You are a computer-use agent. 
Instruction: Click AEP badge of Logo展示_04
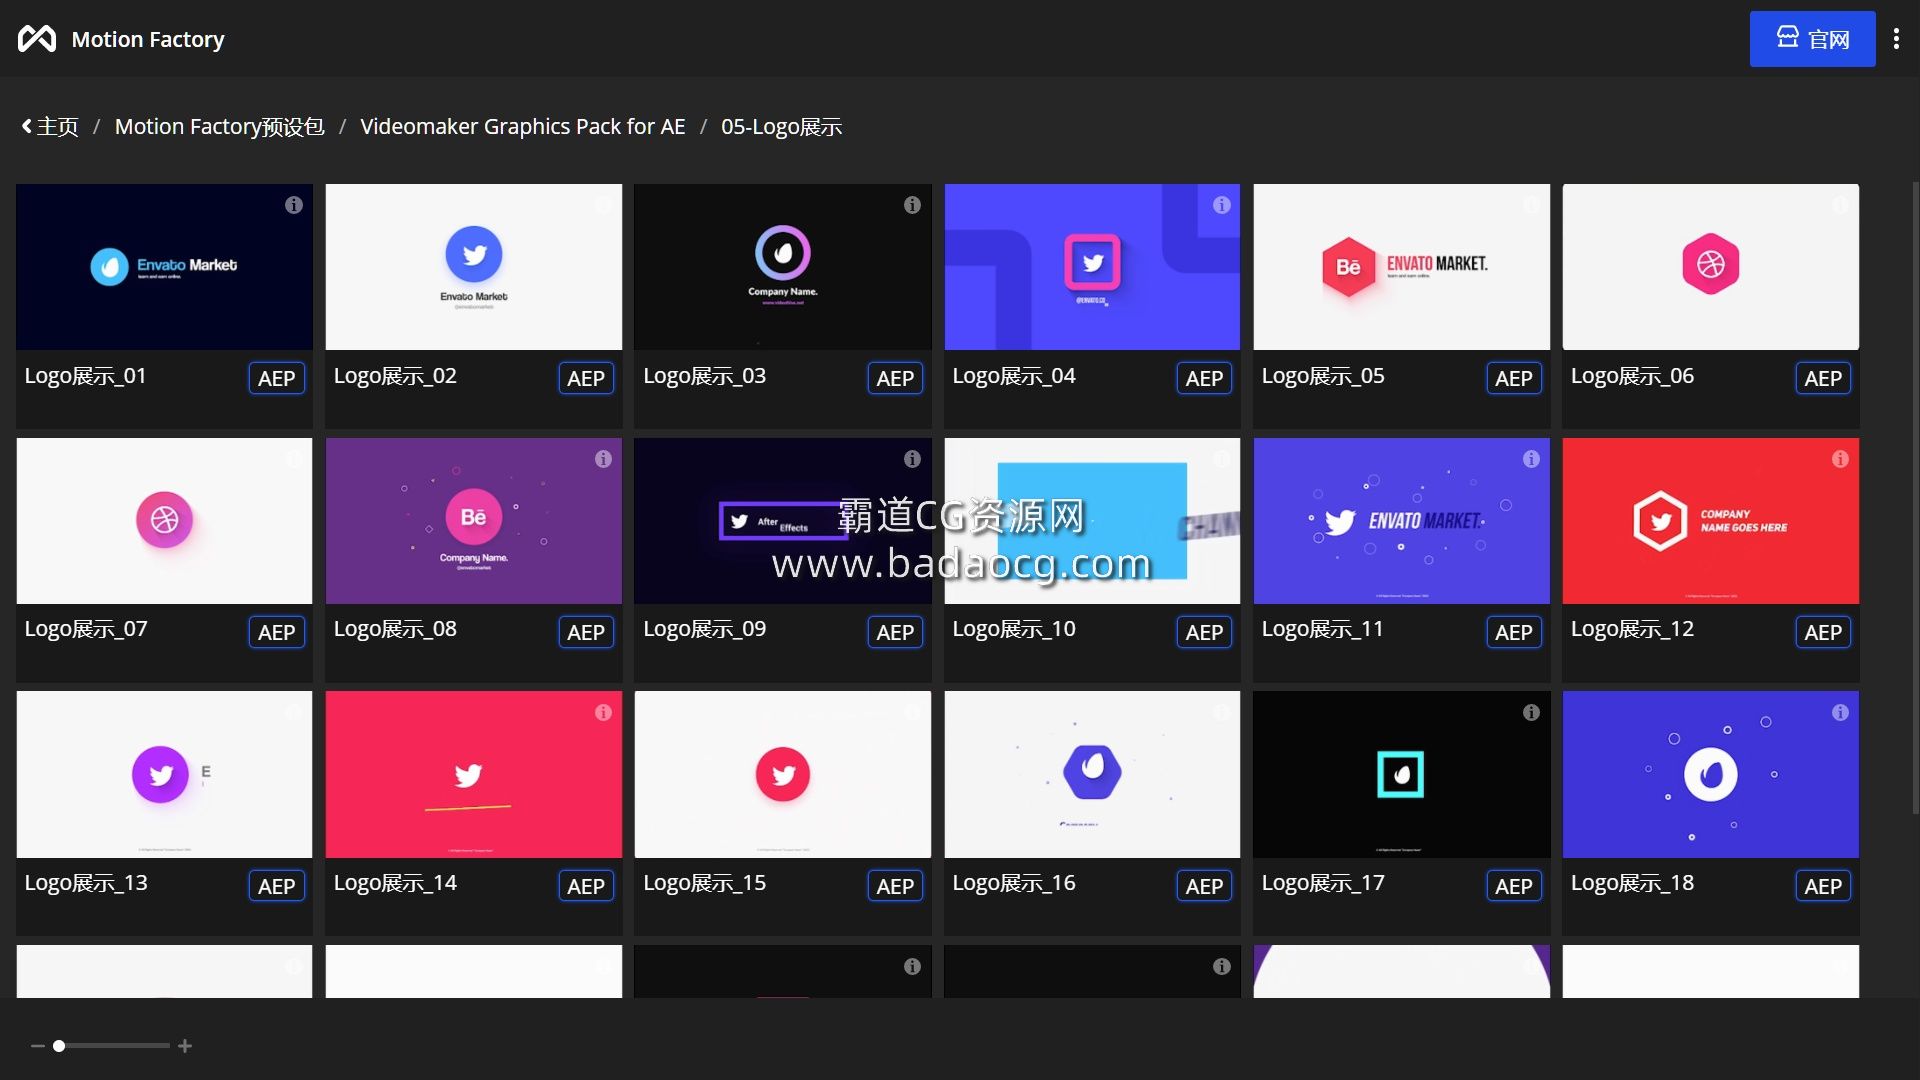(1204, 379)
